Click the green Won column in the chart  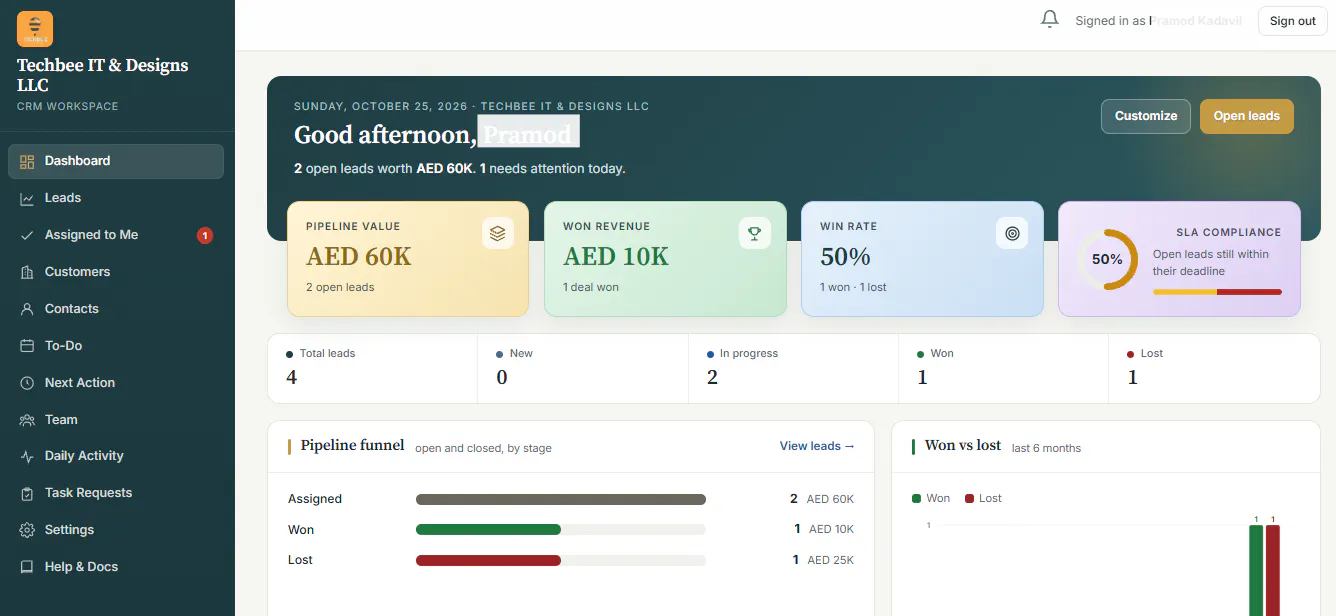click(1256, 570)
